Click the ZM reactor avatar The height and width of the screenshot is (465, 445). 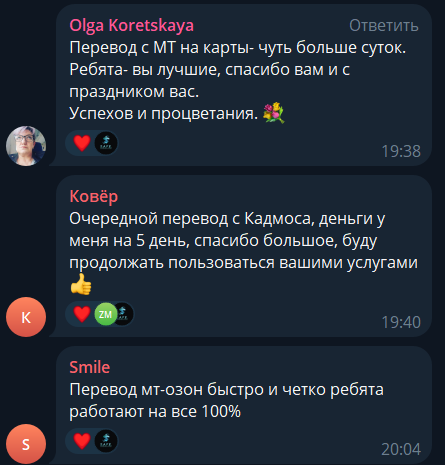tap(106, 314)
